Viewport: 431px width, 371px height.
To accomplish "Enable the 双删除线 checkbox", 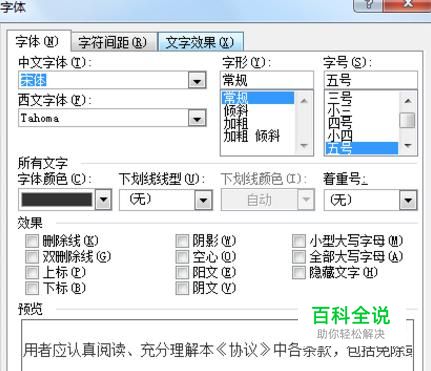I will click(x=32, y=257).
